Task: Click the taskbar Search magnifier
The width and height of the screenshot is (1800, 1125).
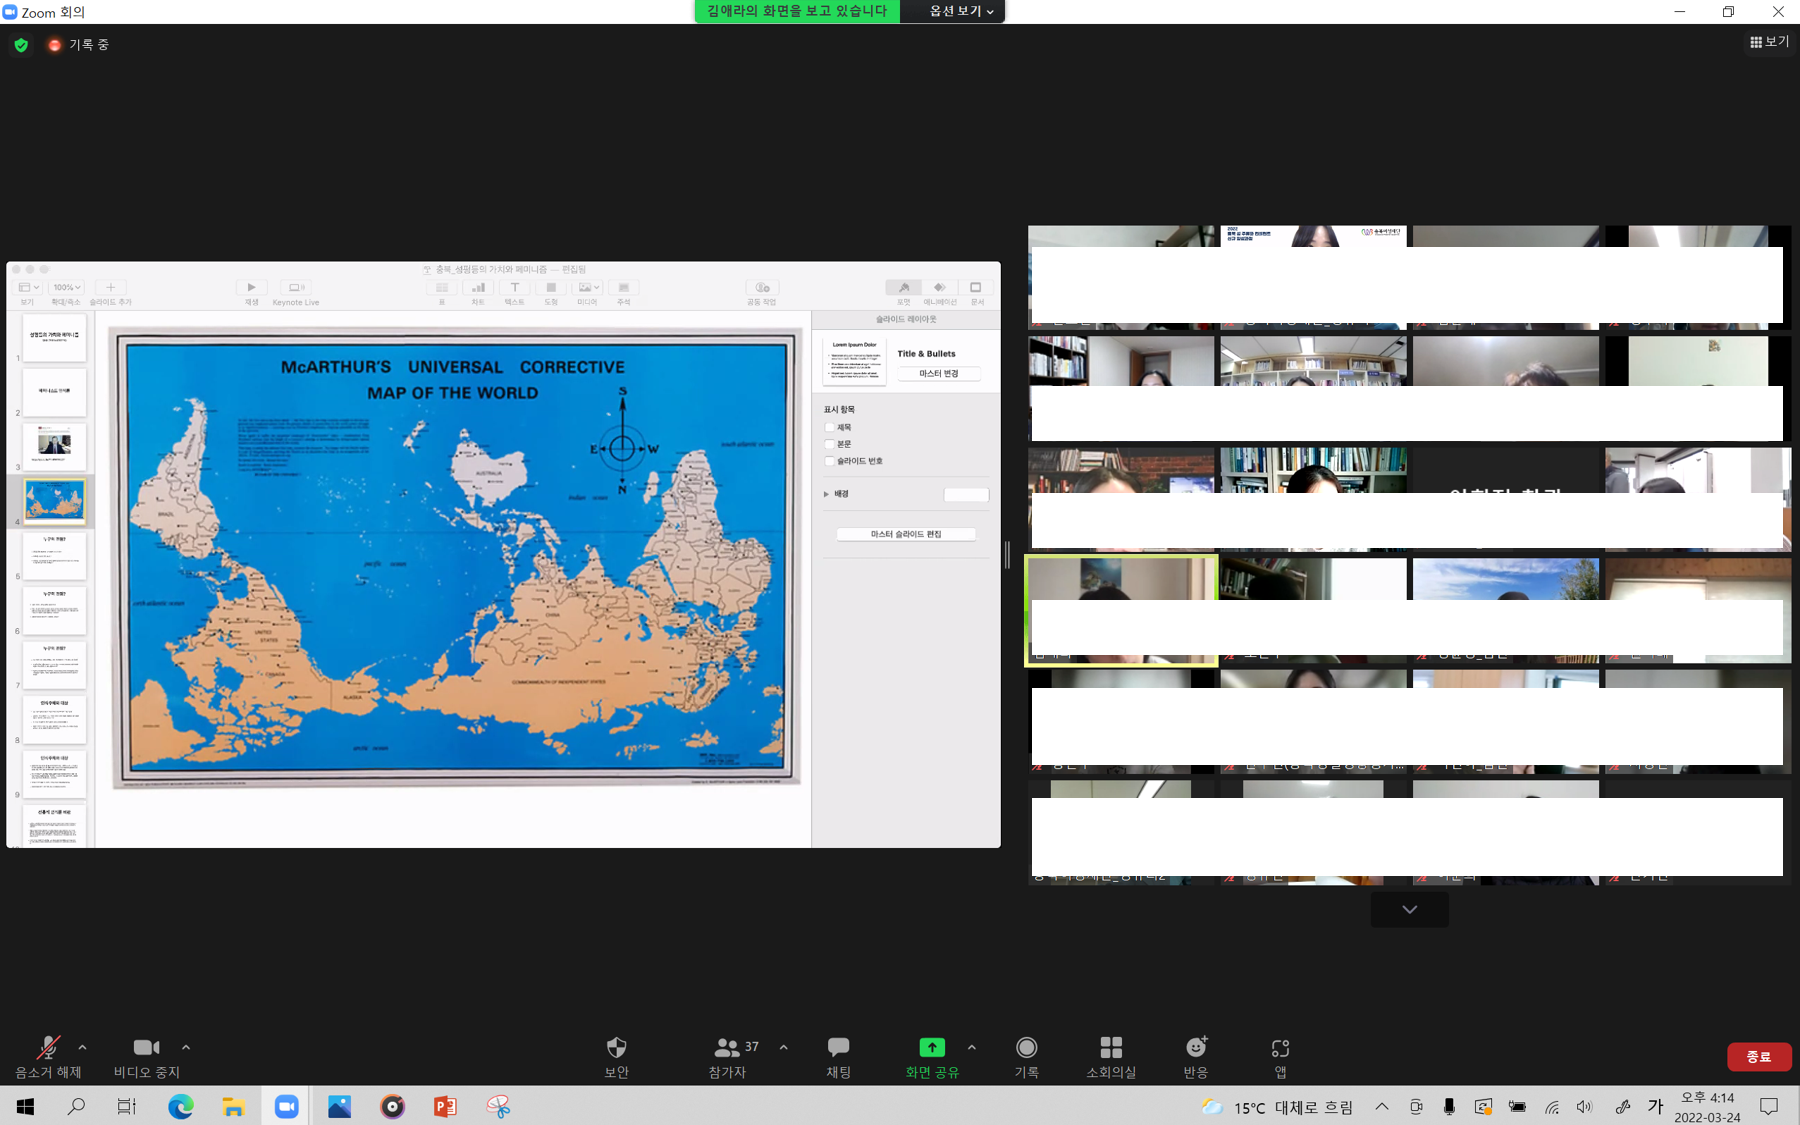Action: 76,1106
